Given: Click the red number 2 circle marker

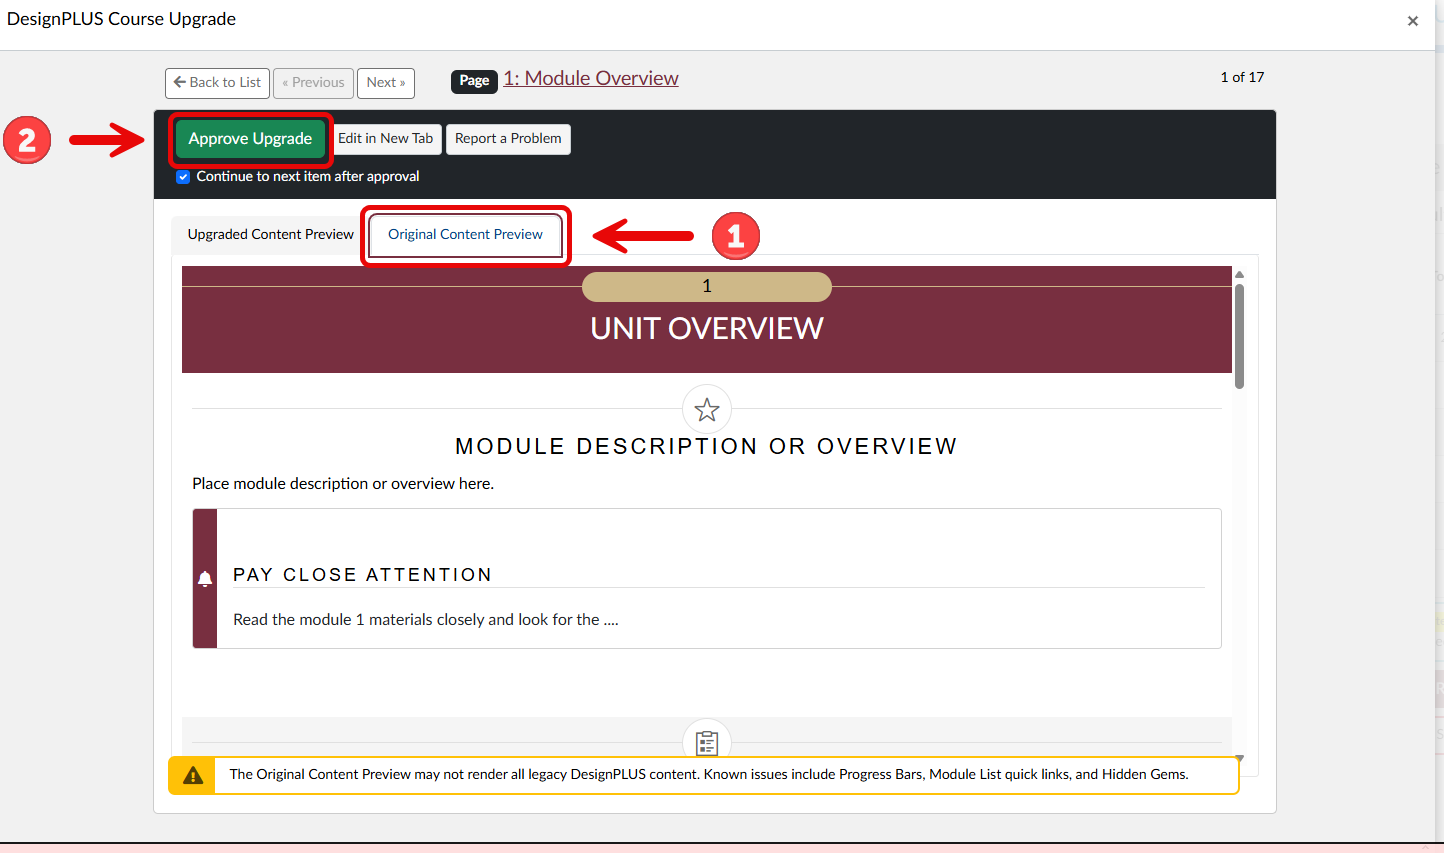Looking at the screenshot, I should [27, 140].
